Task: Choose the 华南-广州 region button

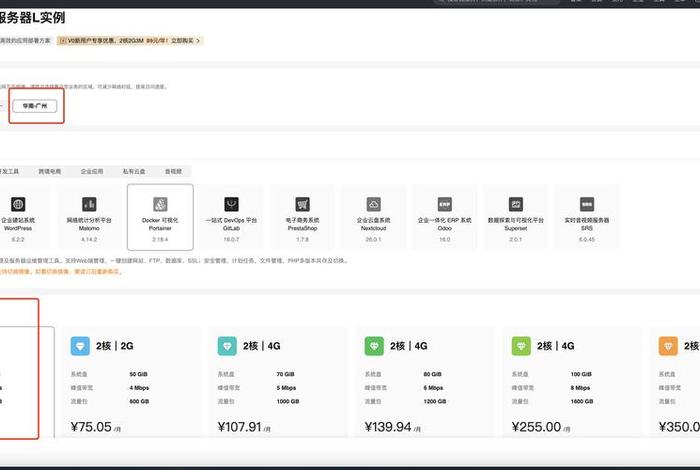Action: tap(35, 106)
